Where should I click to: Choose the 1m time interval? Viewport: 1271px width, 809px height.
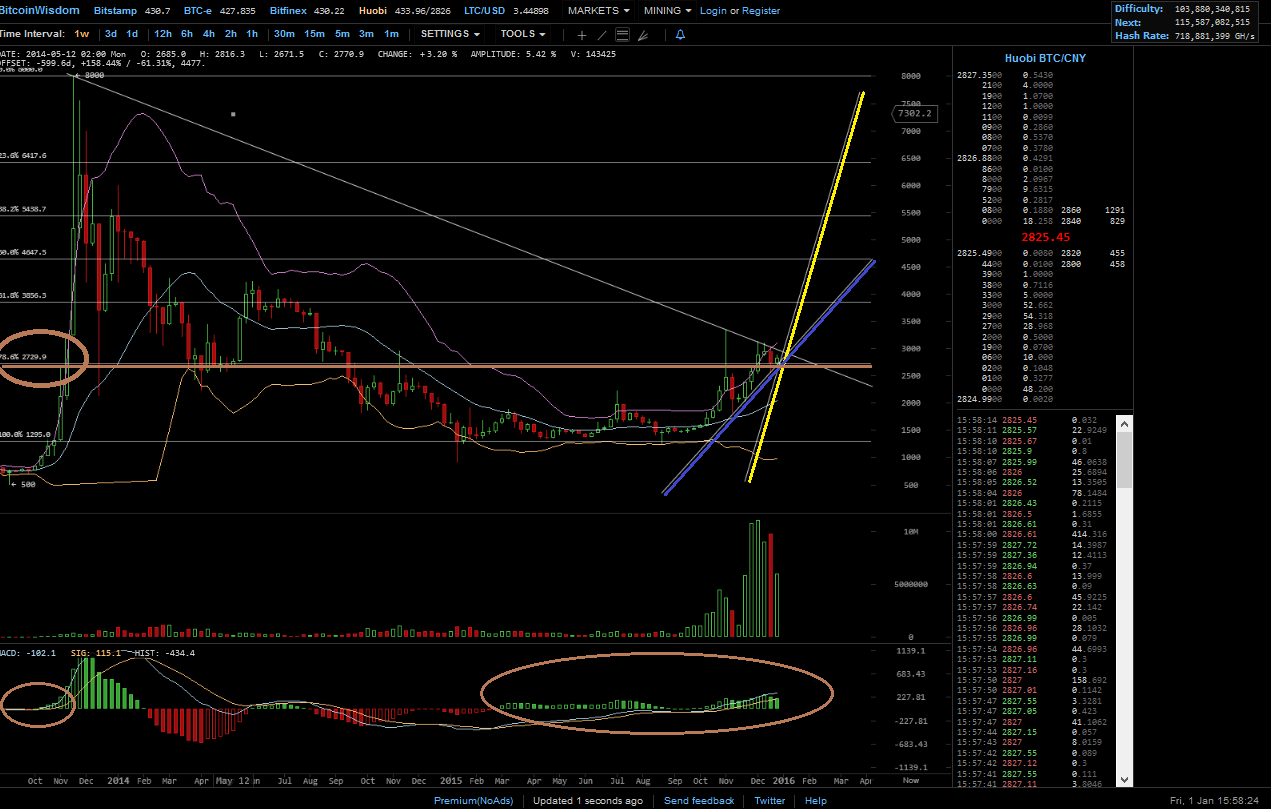pyautogui.click(x=391, y=34)
